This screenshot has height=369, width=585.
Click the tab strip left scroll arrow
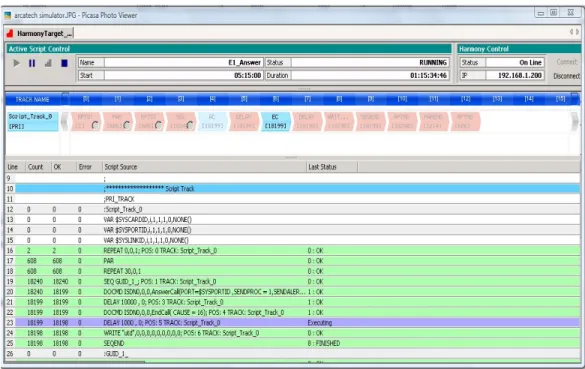[x=571, y=32]
